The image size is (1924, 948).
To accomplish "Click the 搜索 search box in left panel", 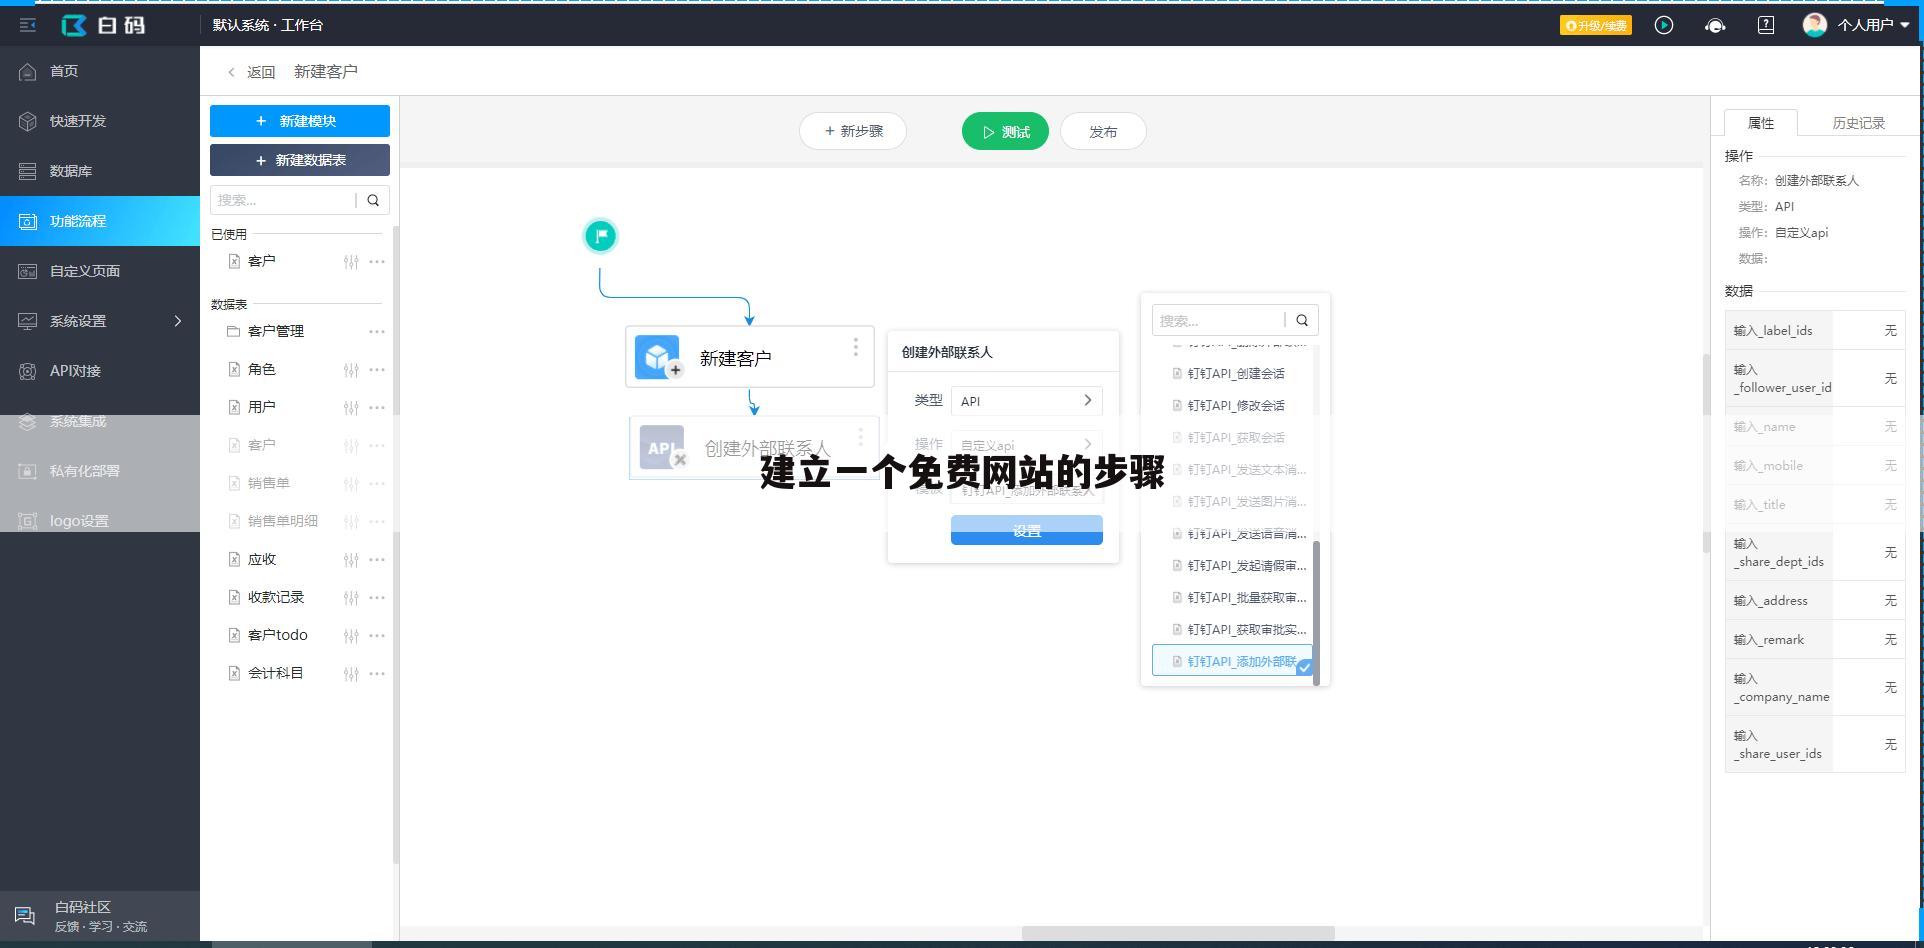I will point(283,200).
